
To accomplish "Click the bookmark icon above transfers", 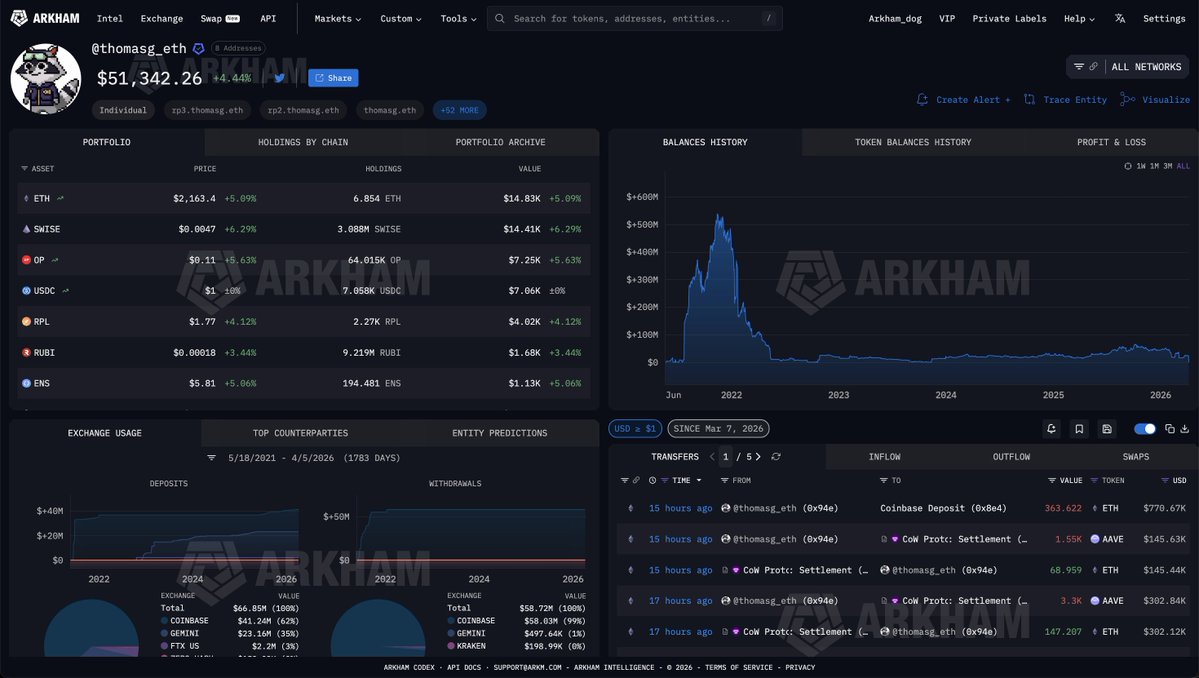I will (1079, 429).
